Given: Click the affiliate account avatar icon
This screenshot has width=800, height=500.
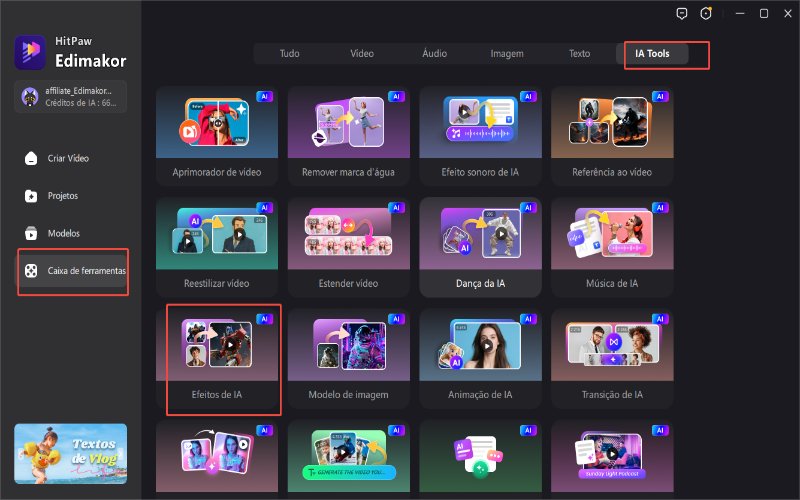Looking at the screenshot, I should click(30, 96).
